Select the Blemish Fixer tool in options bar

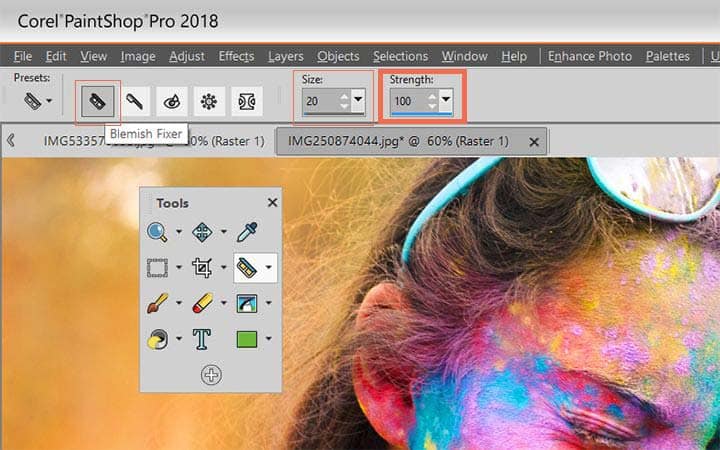click(x=98, y=101)
